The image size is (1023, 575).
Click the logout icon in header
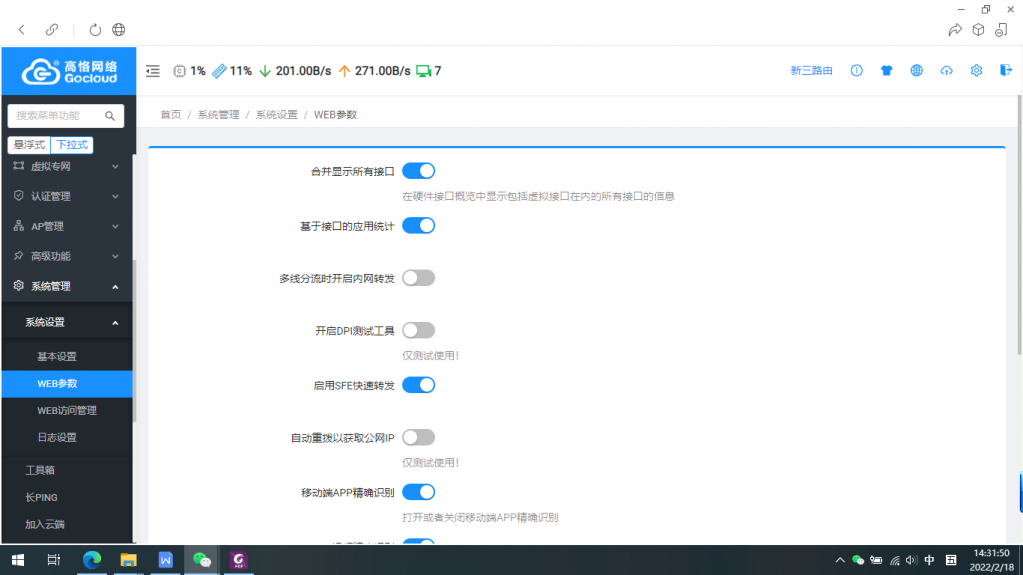[x=1006, y=70]
